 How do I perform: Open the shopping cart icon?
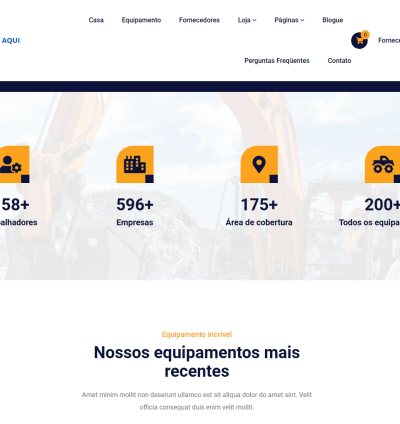coord(359,41)
